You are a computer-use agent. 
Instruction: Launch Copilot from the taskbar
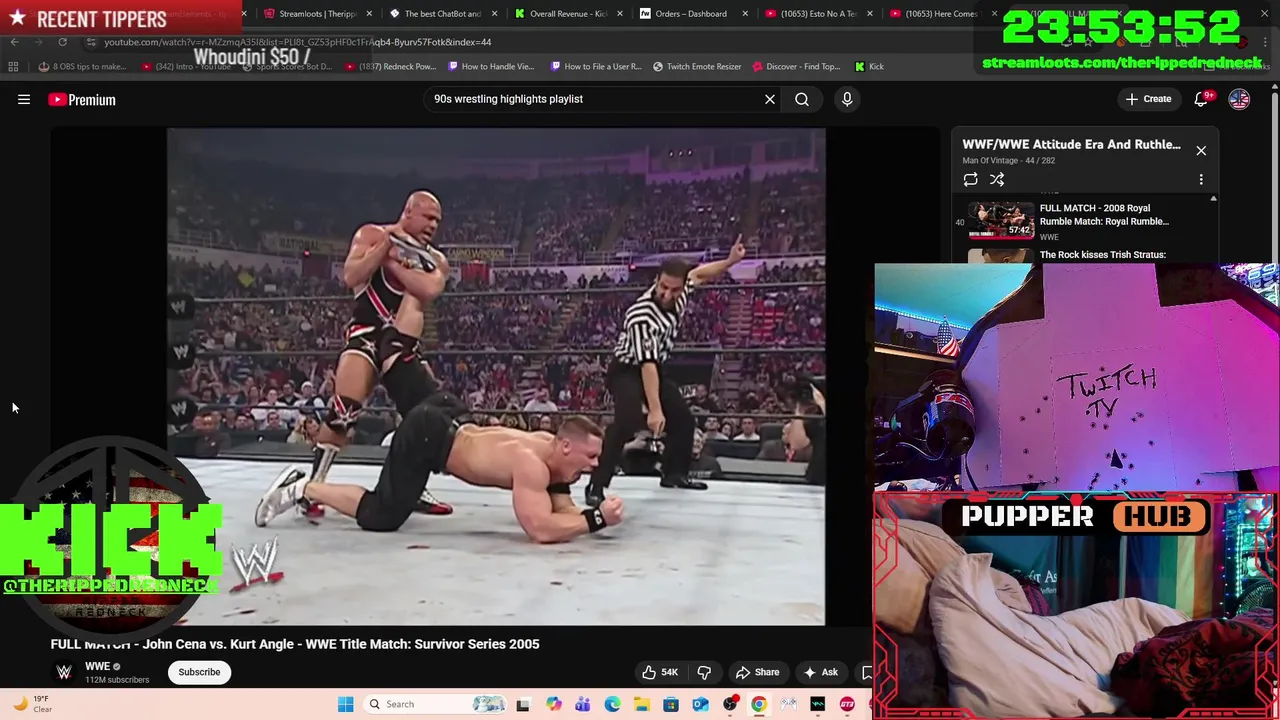(x=553, y=704)
